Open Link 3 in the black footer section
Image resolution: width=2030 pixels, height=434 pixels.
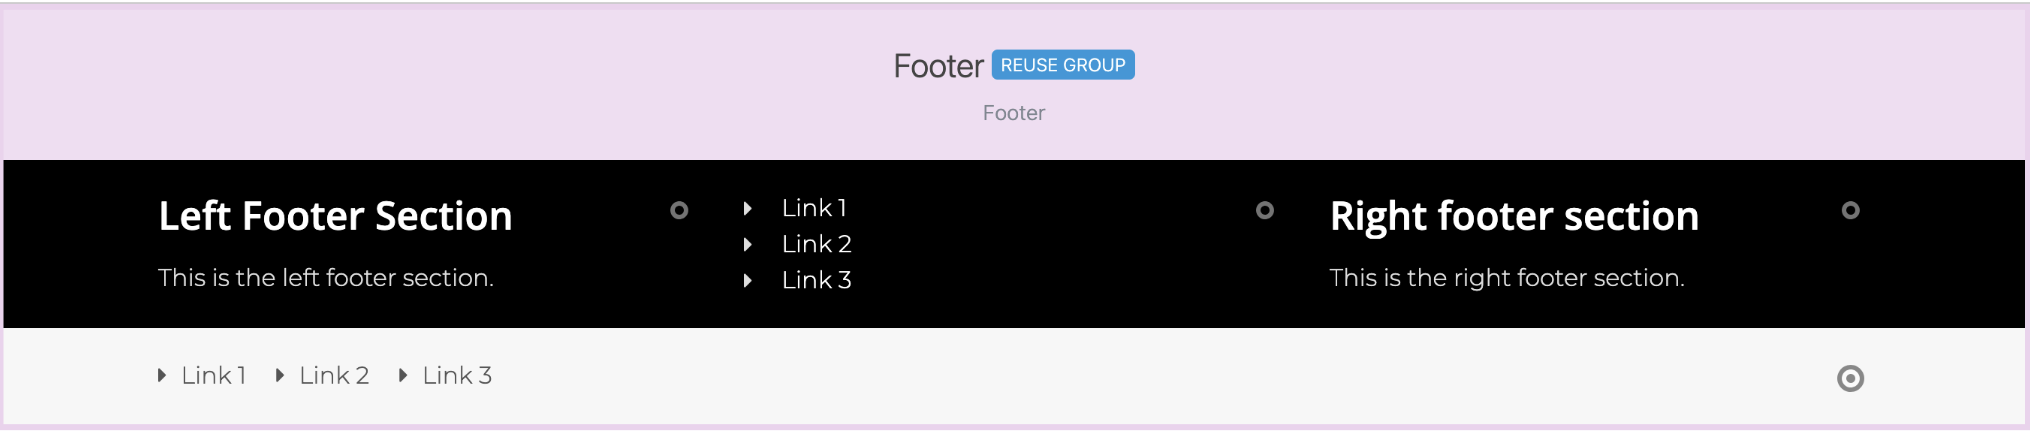pos(816,280)
